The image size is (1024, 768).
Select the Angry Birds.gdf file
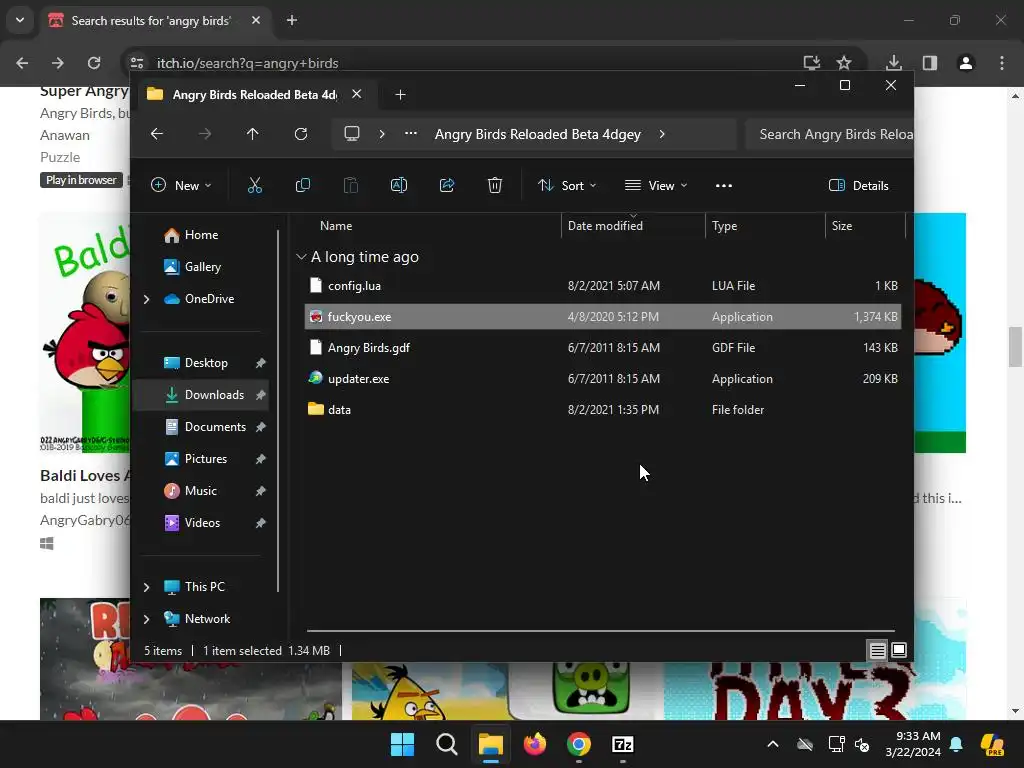point(603,348)
